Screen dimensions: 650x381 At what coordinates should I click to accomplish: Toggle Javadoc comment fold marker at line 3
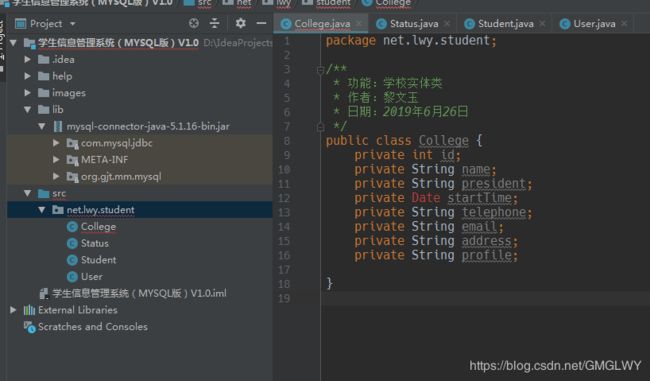click(320, 70)
